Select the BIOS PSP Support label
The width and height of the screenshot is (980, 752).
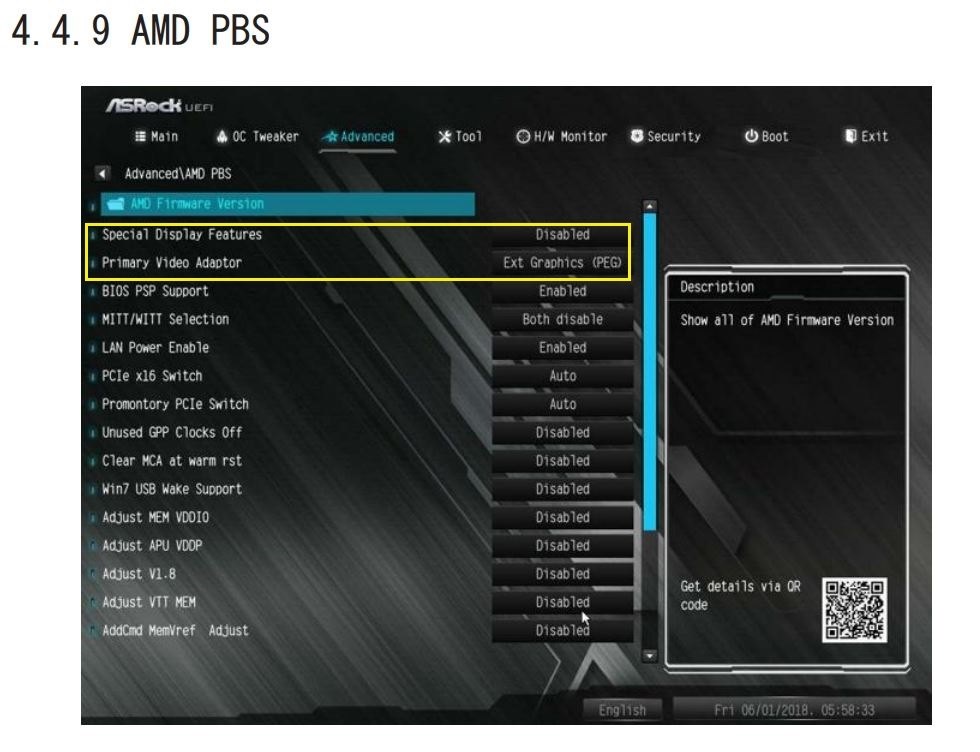coord(155,291)
